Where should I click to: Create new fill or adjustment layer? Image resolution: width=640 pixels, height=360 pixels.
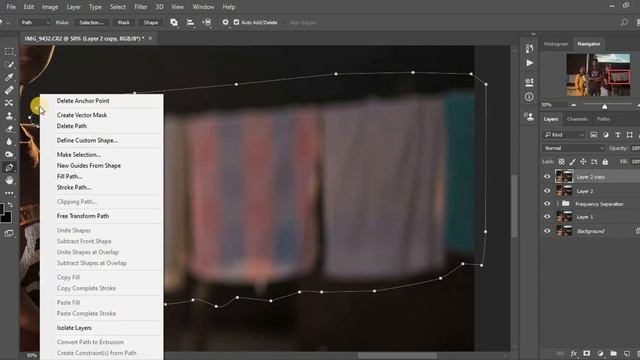coord(600,353)
